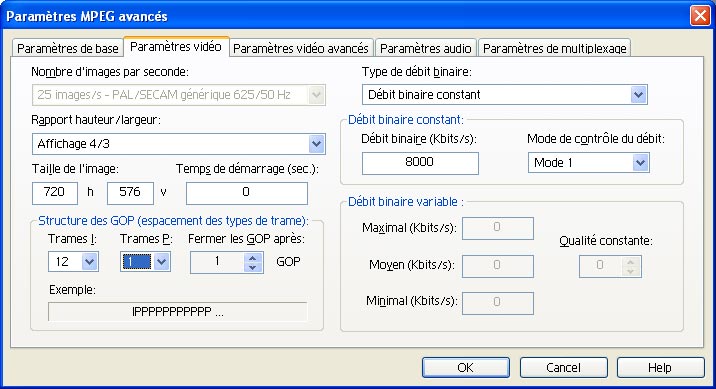Click the Débit binaire (Kbits/s) field
The image size is (716, 389).
[x=420, y=163]
